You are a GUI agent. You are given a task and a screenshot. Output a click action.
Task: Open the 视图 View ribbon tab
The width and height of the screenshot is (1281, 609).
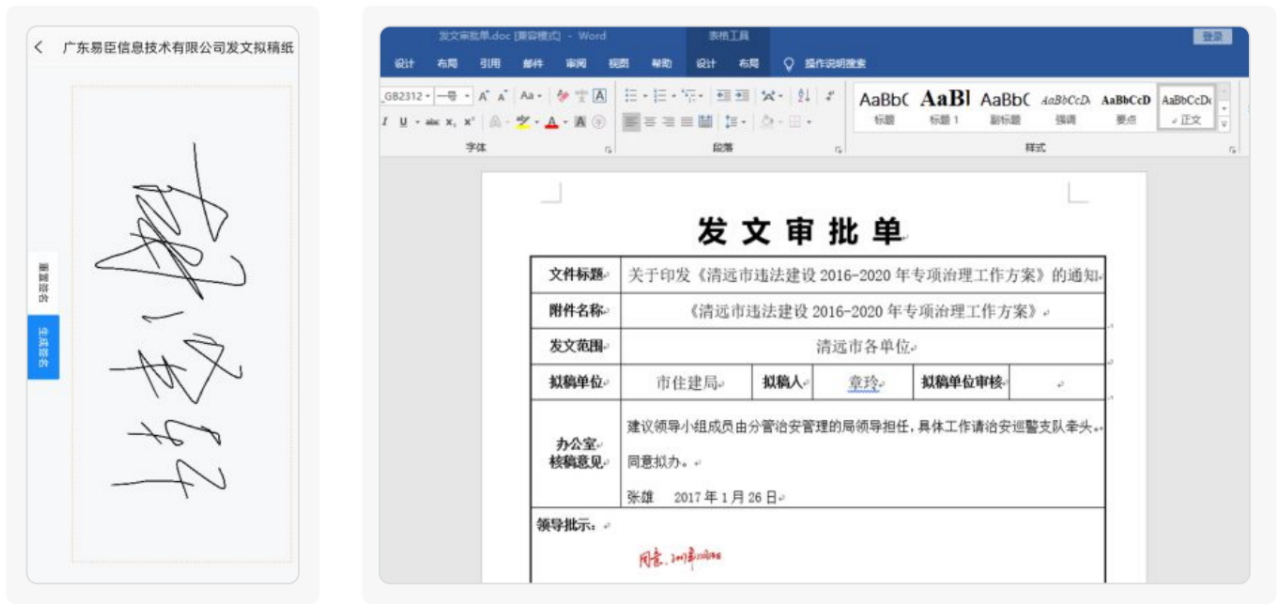619,63
